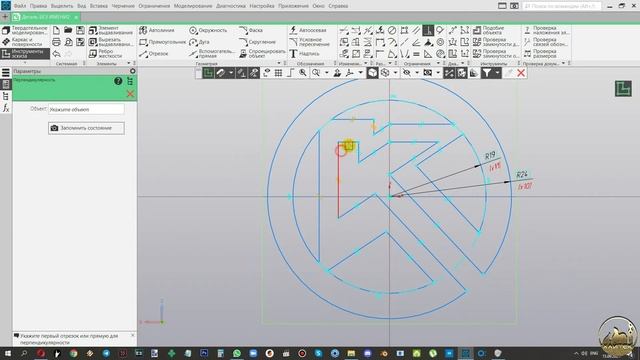This screenshot has height=360, width=640.
Task: Select the Дуга arc tool
Action: coord(199,42)
